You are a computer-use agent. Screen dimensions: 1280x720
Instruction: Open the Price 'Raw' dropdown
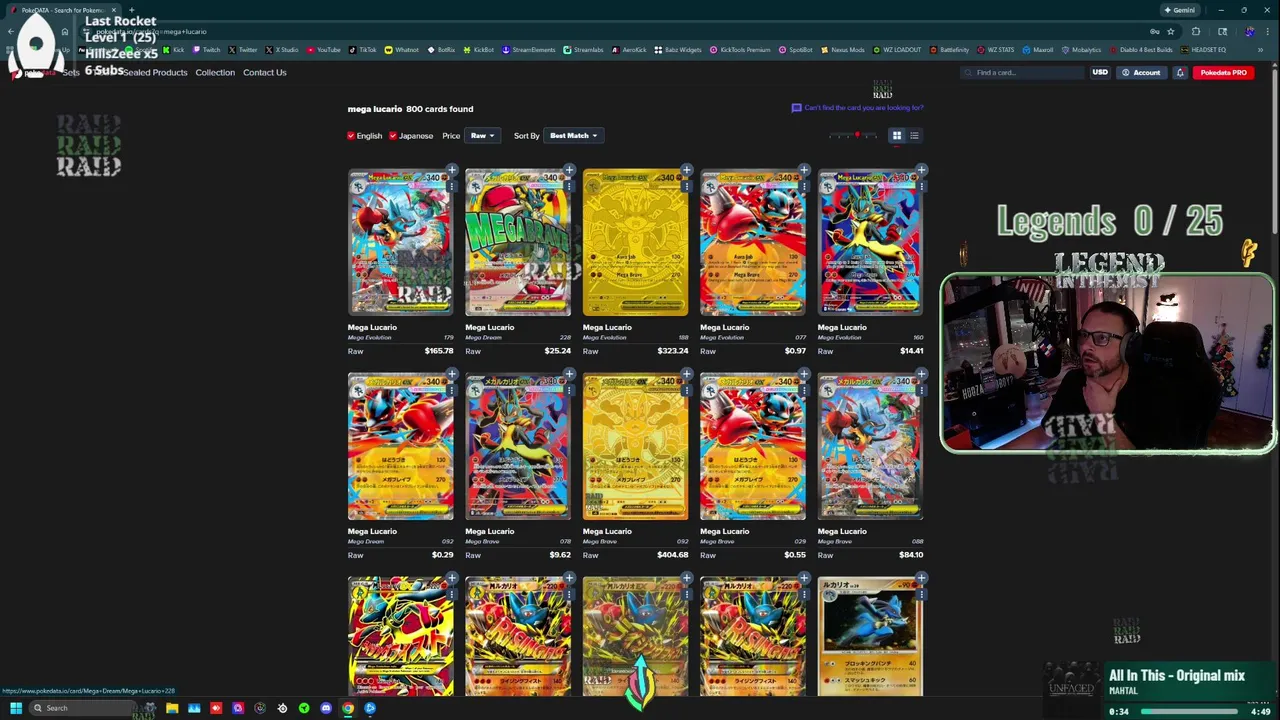pos(482,136)
